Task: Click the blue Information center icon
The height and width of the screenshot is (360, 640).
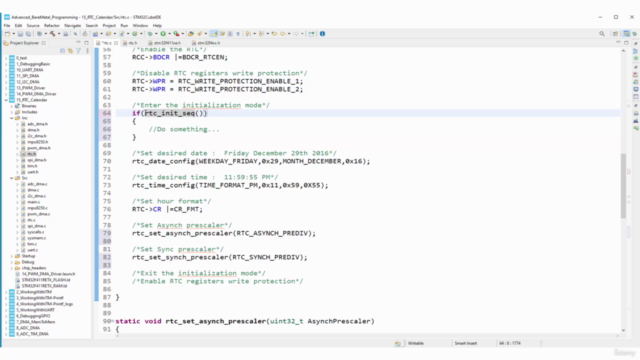Action: point(322,34)
